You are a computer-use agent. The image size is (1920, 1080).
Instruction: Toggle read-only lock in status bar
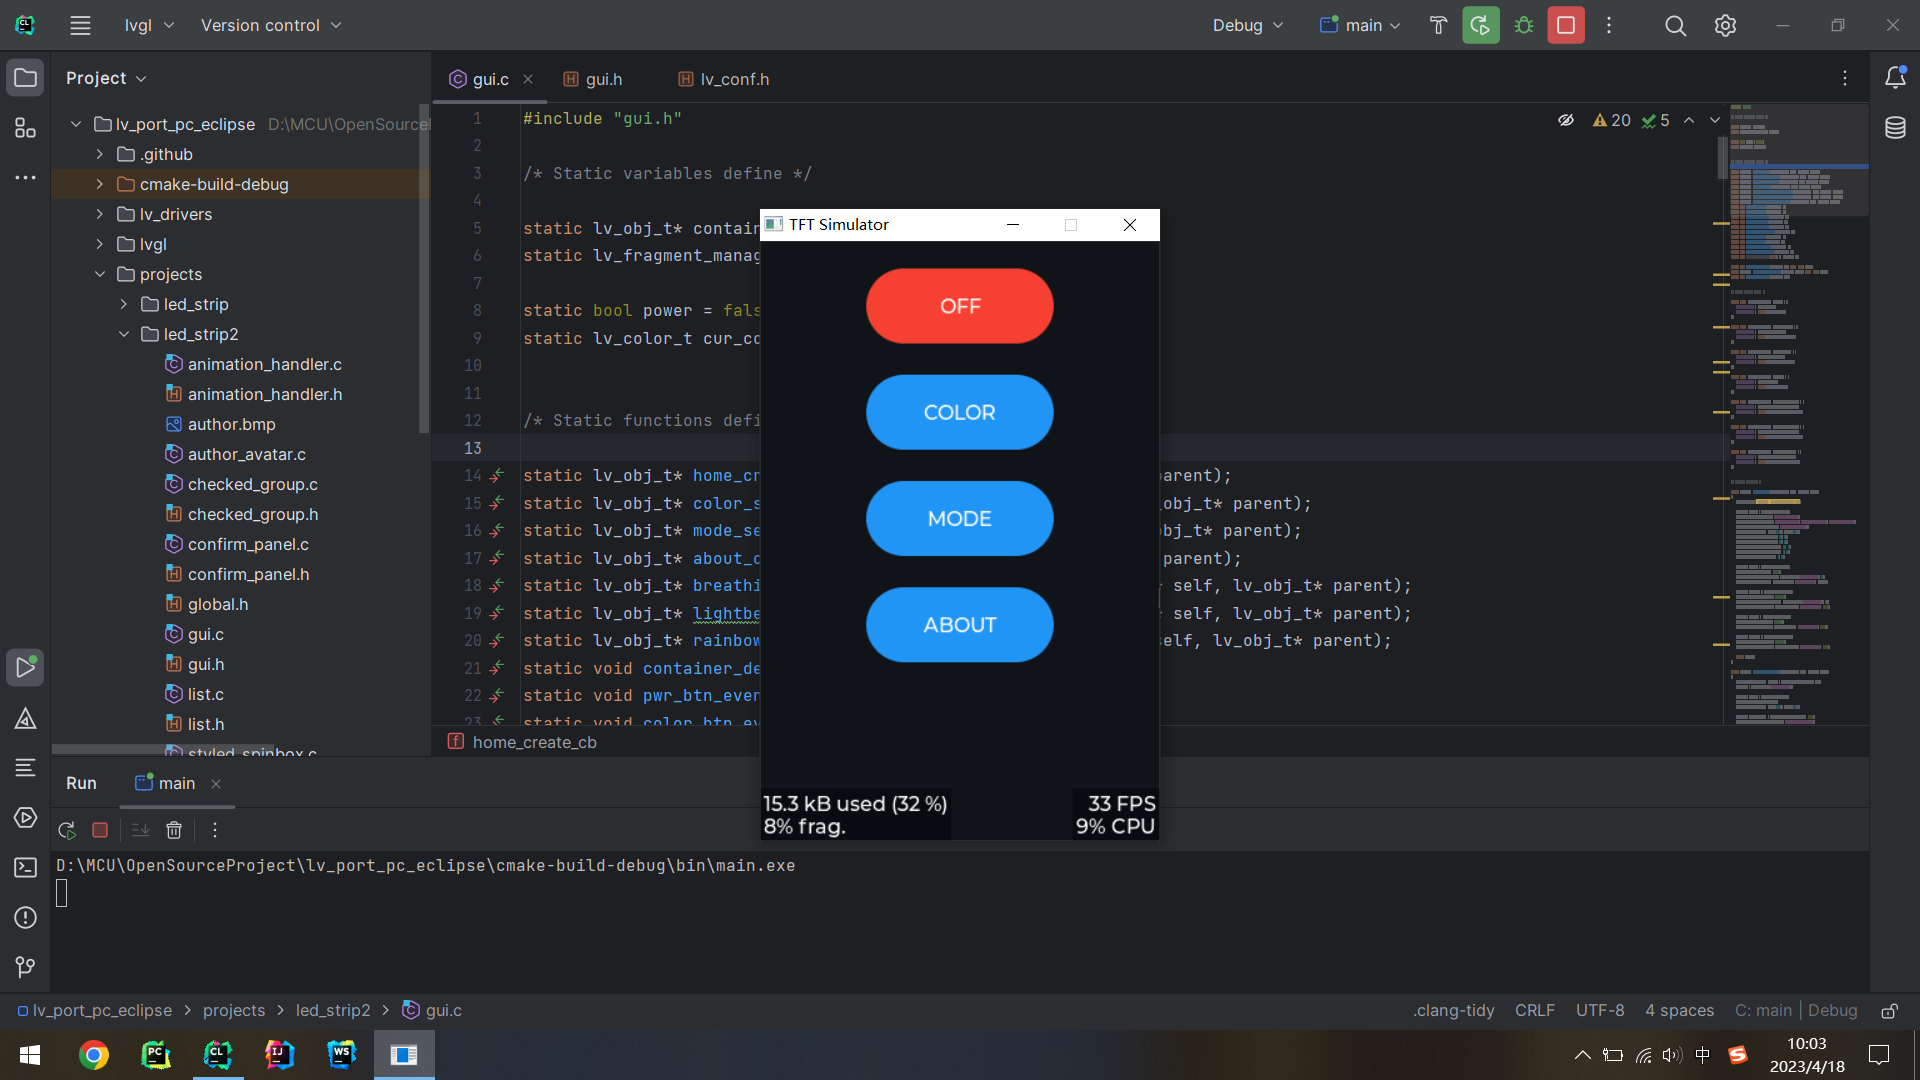point(1889,1011)
